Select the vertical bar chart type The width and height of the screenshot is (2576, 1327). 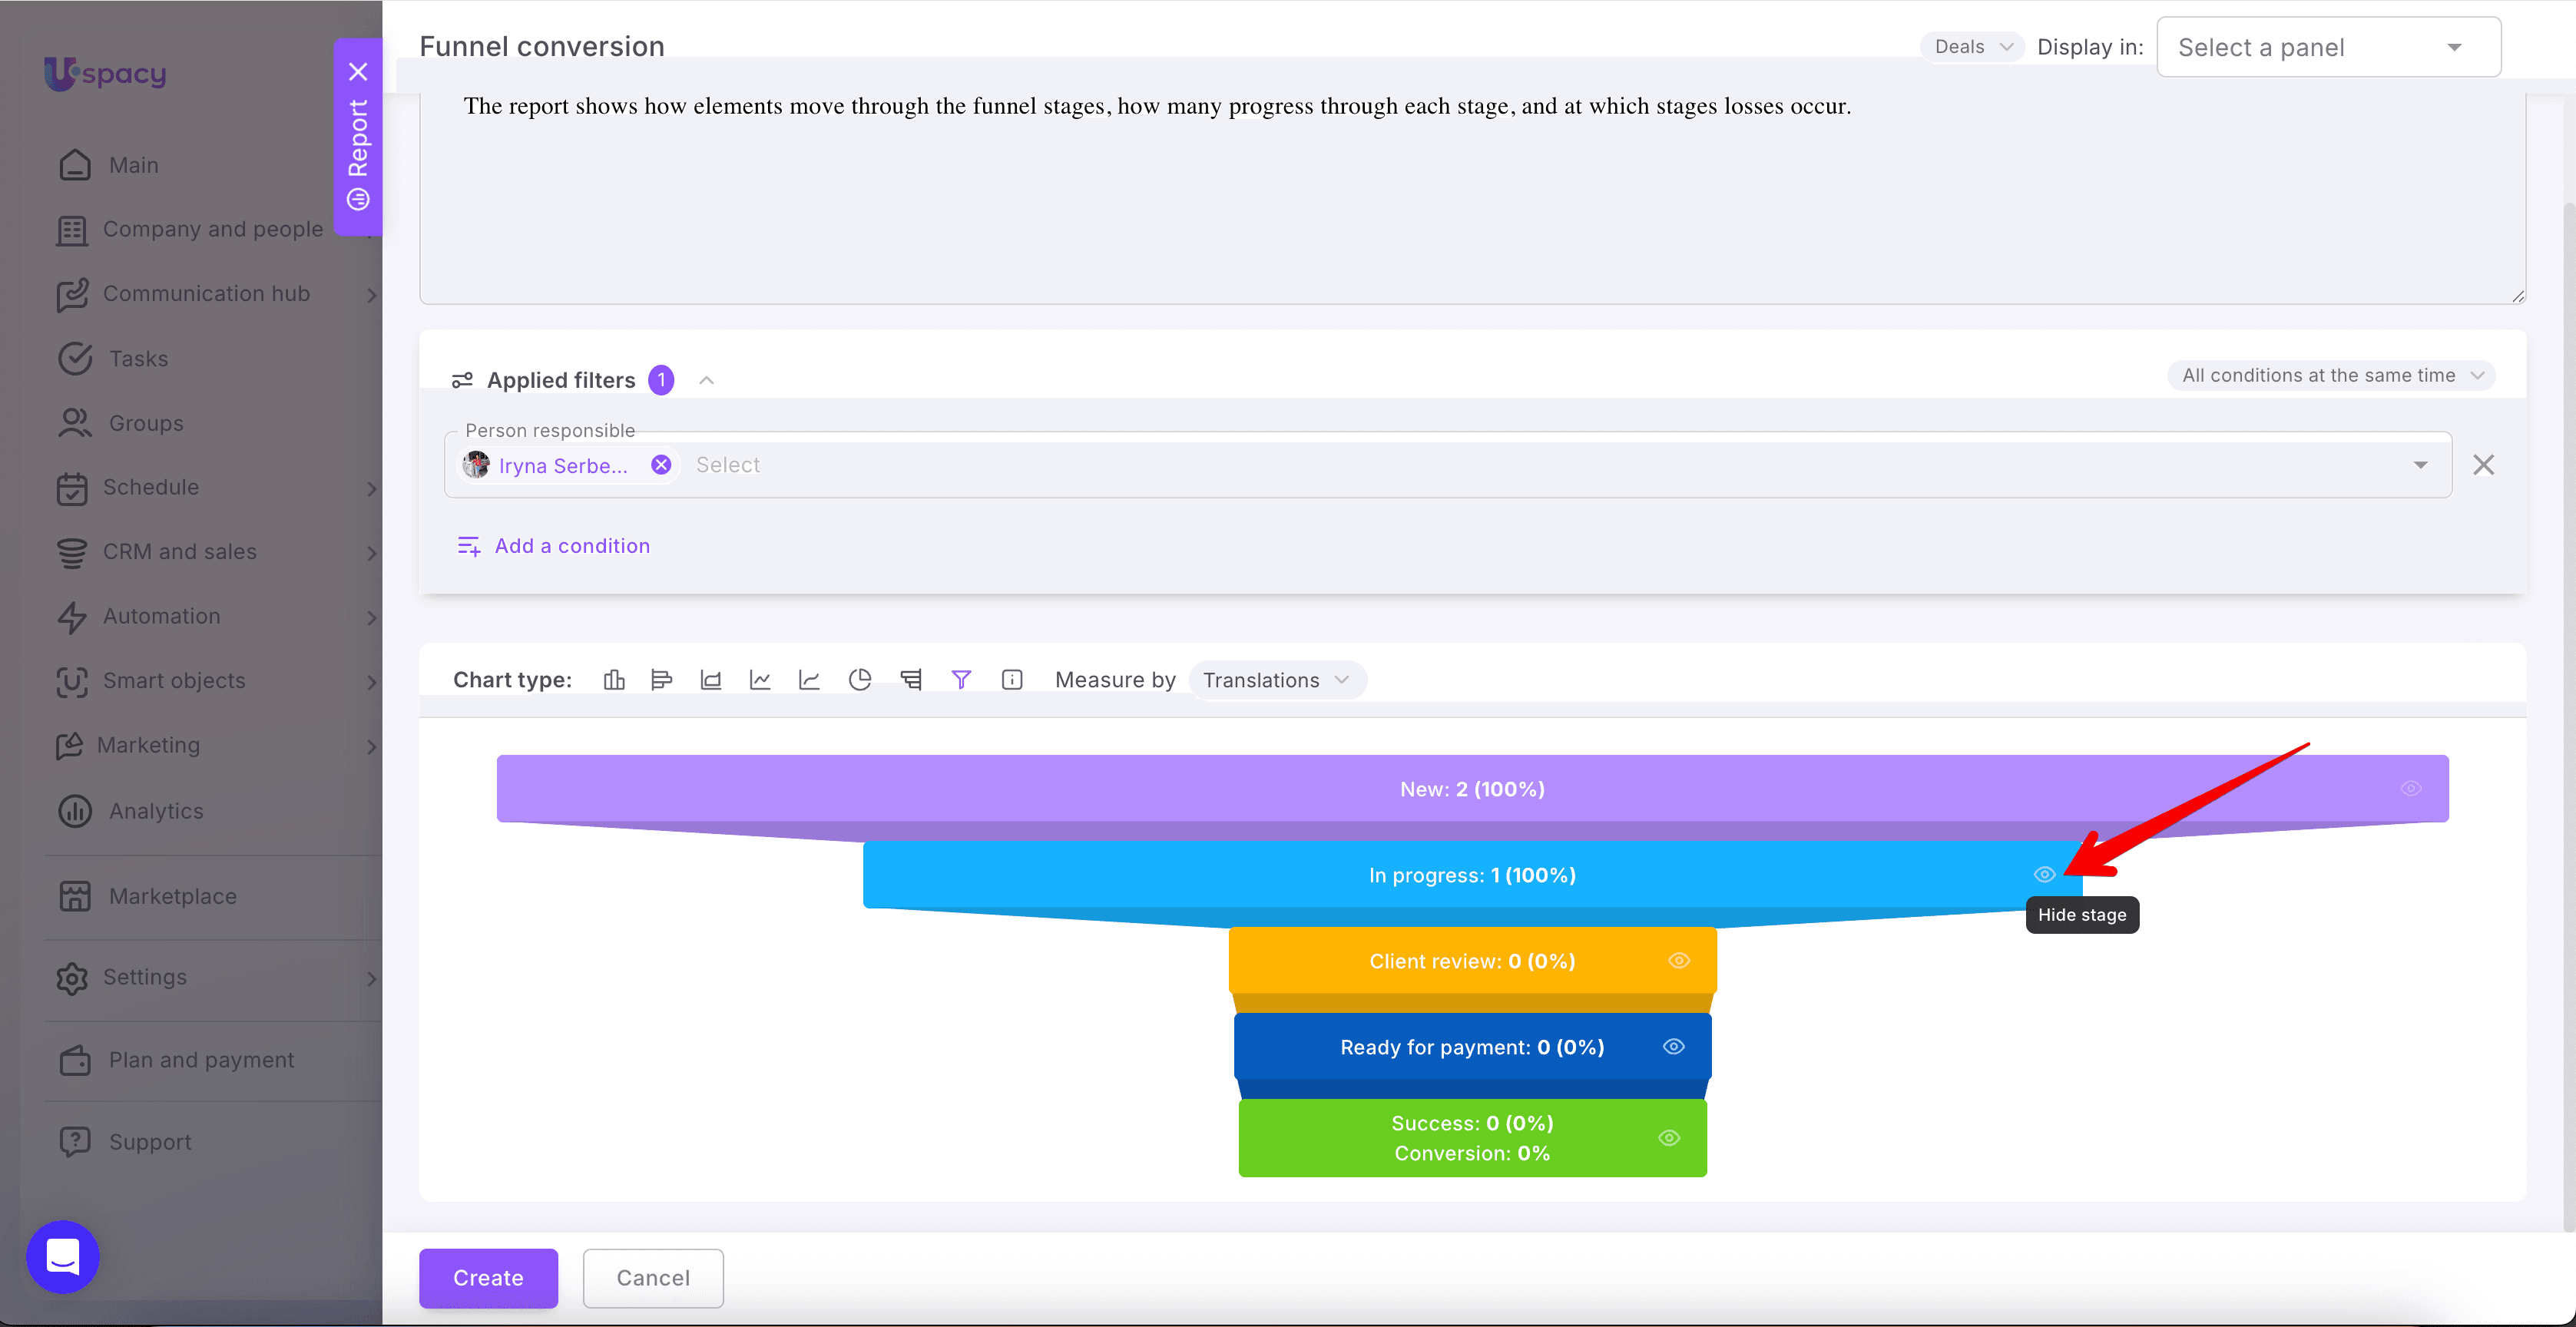click(614, 680)
